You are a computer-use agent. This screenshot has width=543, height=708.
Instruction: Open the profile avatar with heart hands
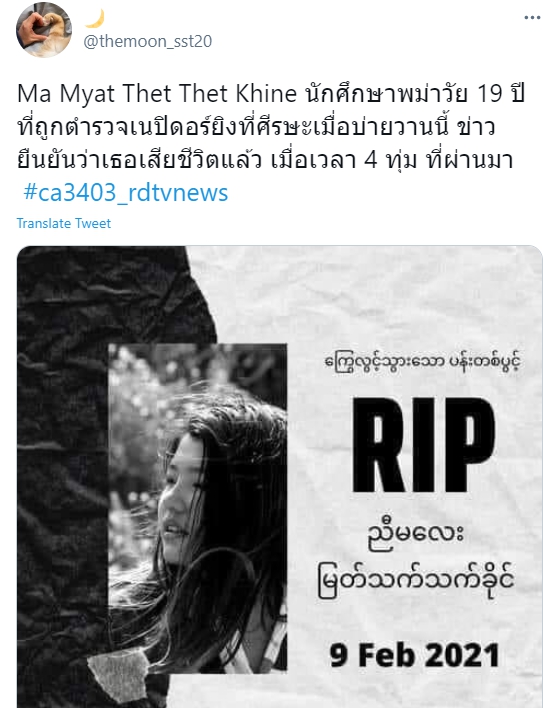44,30
